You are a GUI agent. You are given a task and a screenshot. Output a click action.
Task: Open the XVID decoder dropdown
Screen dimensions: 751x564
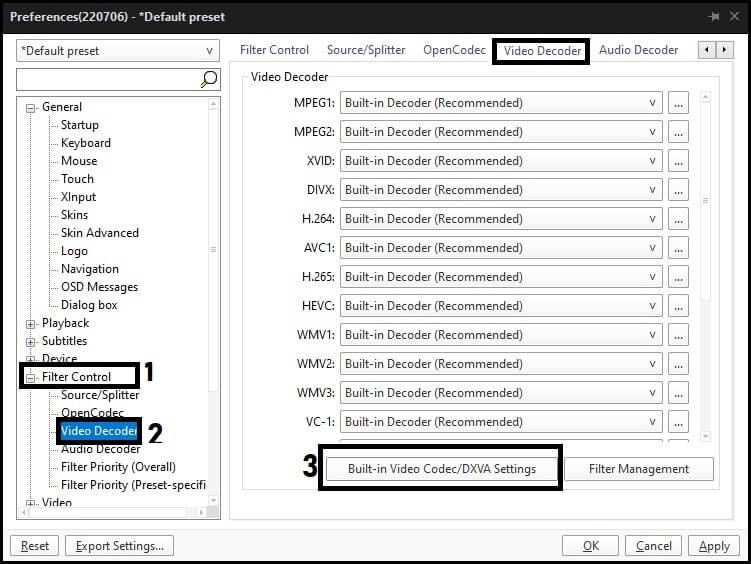click(501, 161)
